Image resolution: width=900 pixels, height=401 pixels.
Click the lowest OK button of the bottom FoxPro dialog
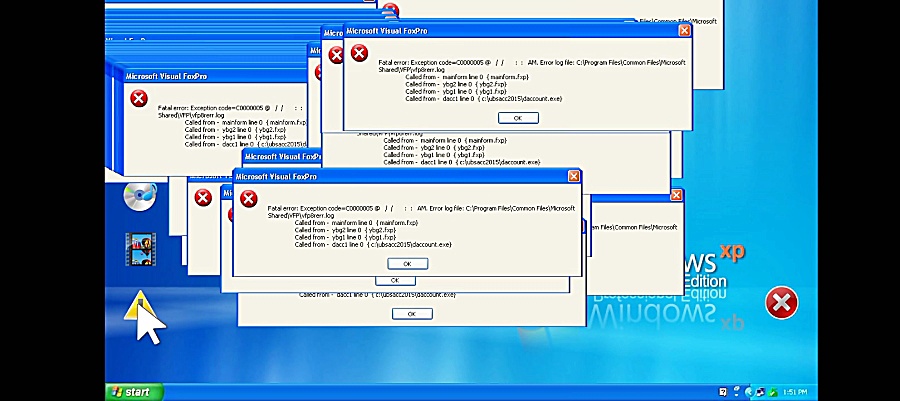pyautogui.click(x=412, y=314)
